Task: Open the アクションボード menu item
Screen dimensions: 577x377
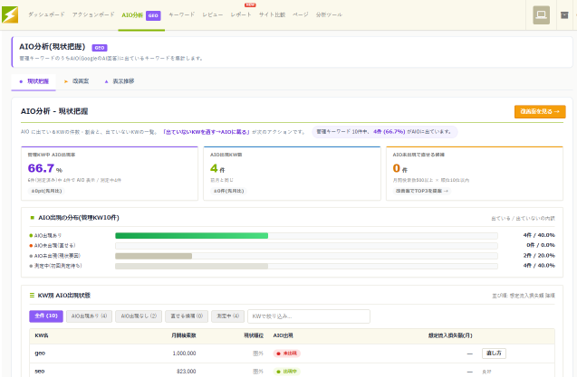Action: 93,15
